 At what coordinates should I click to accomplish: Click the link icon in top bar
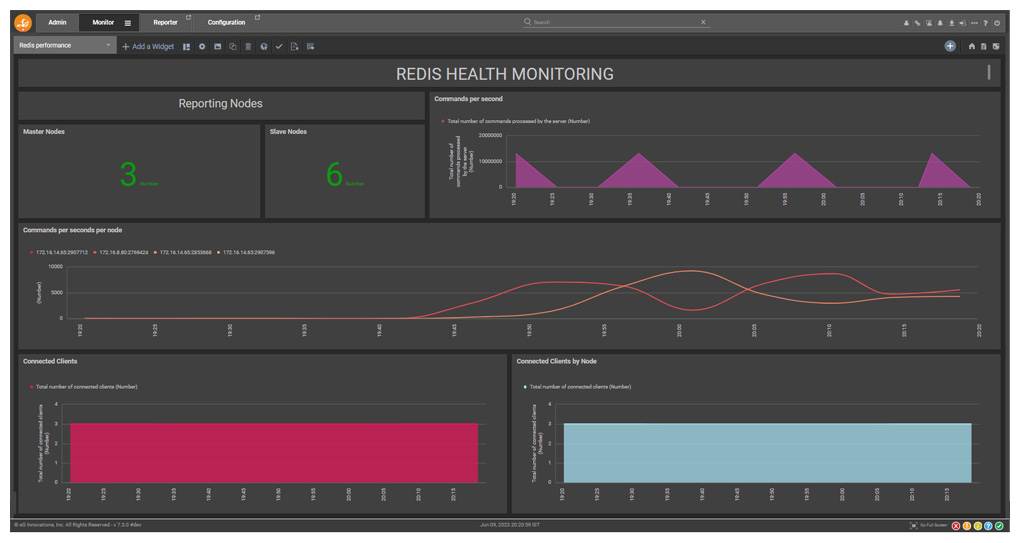[917, 23]
